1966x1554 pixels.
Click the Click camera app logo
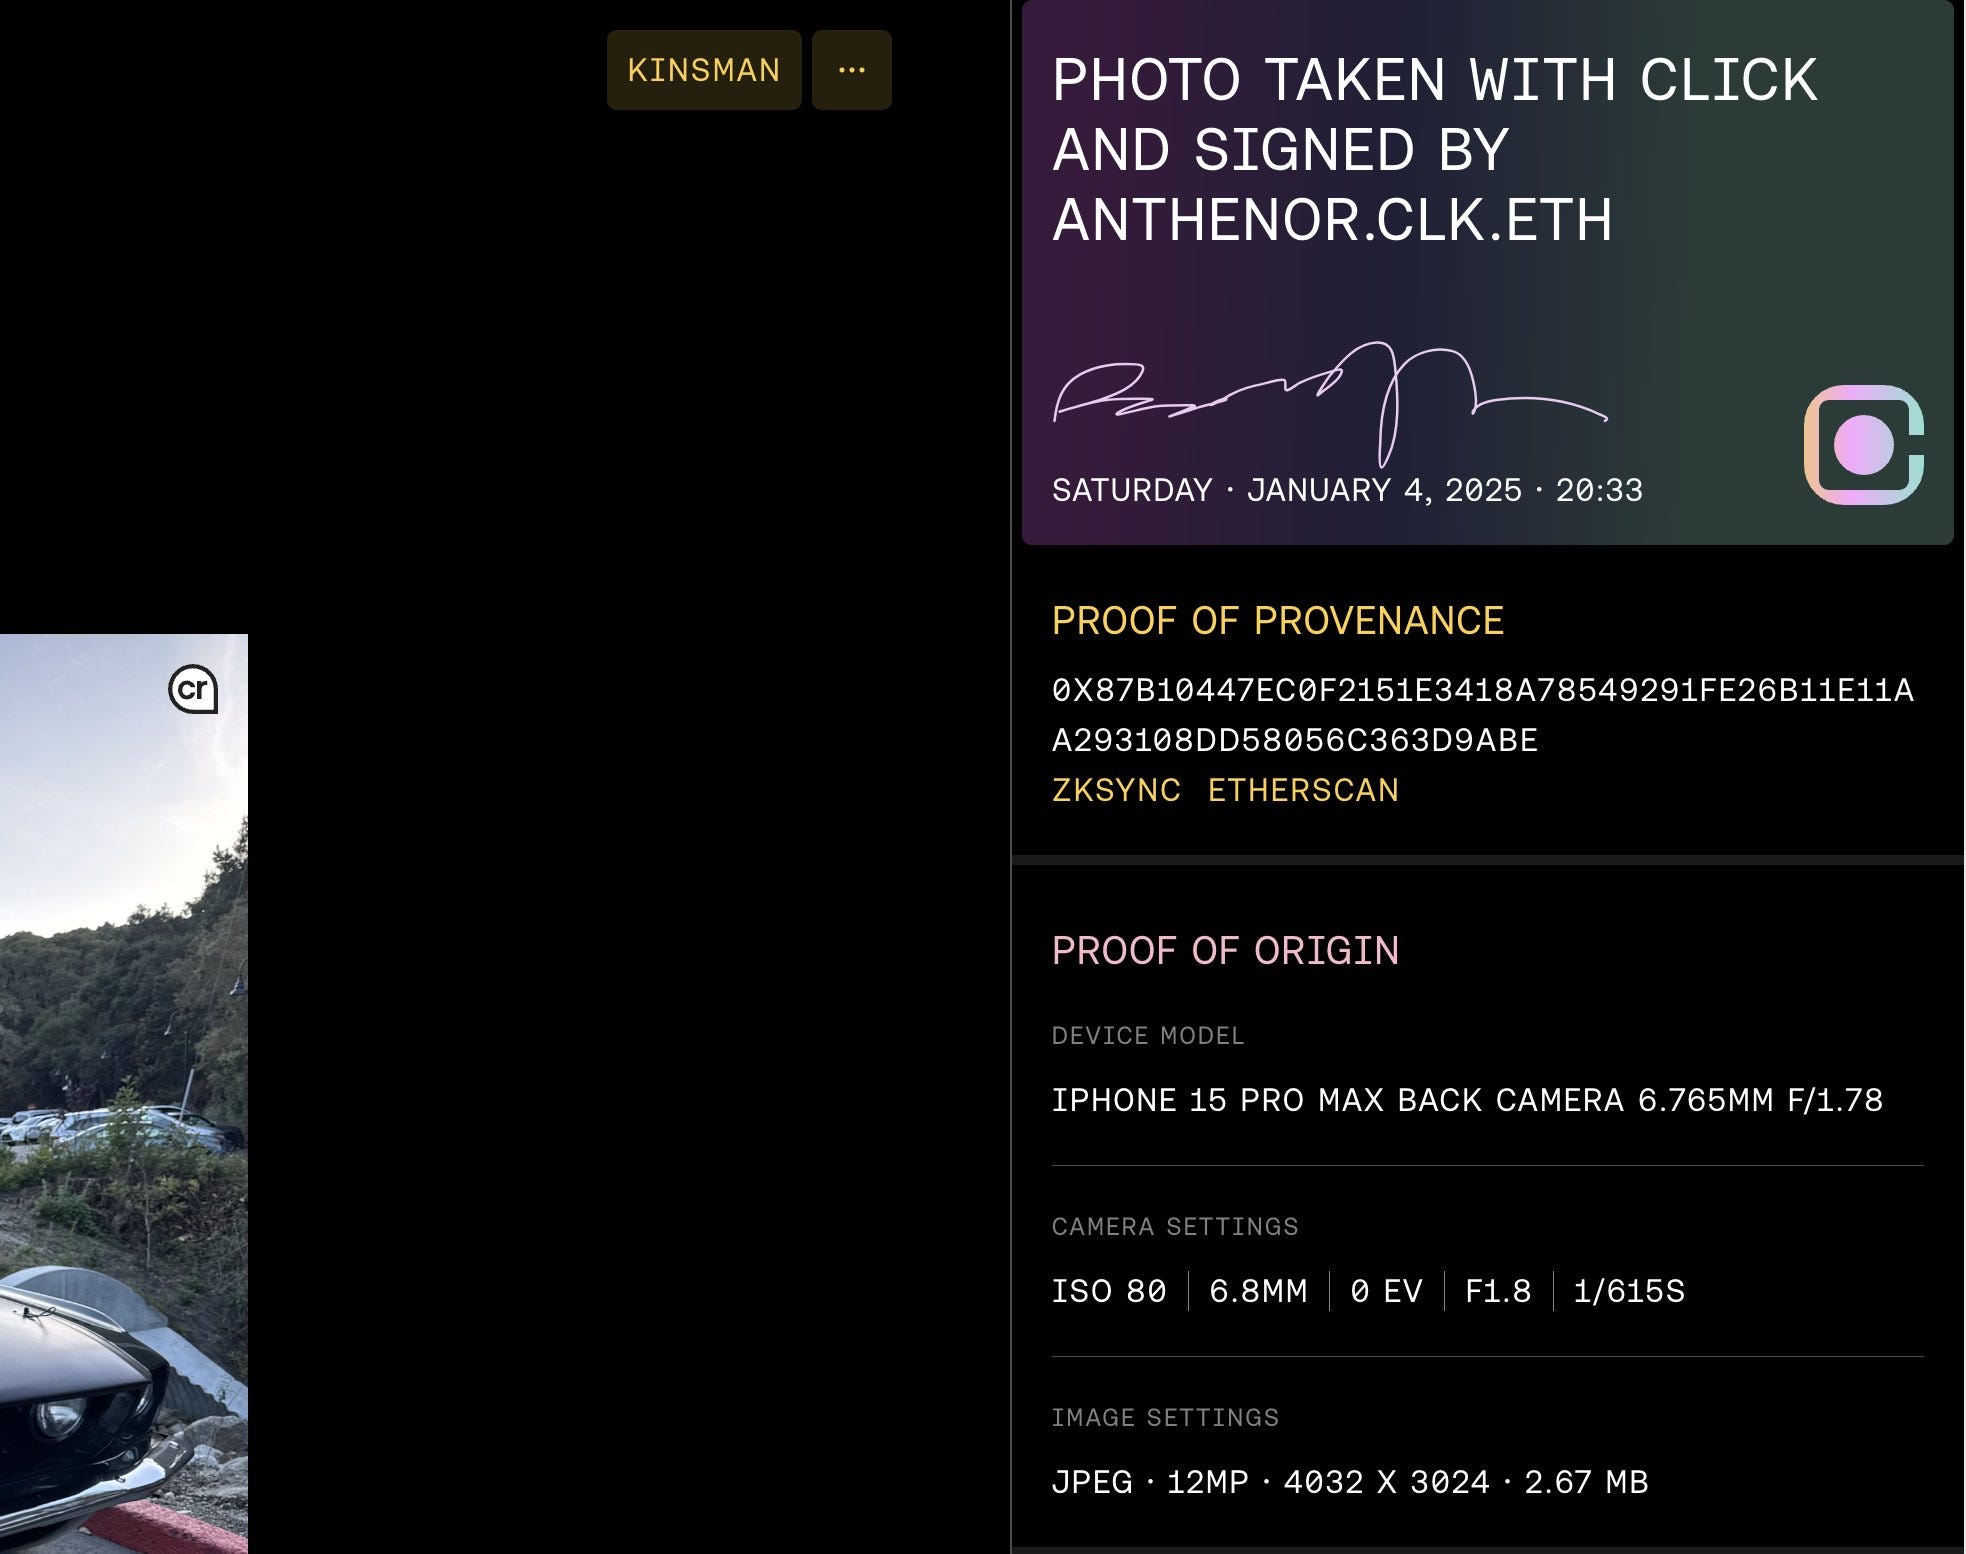pyautogui.click(x=1864, y=445)
